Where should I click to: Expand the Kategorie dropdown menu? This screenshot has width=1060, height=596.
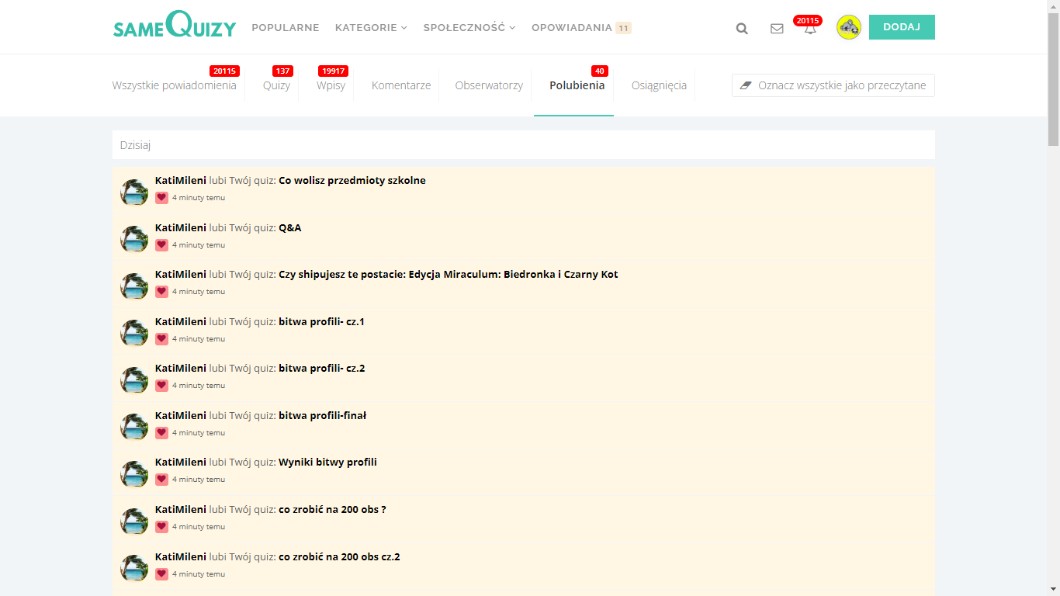pyautogui.click(x=370, y=28)
